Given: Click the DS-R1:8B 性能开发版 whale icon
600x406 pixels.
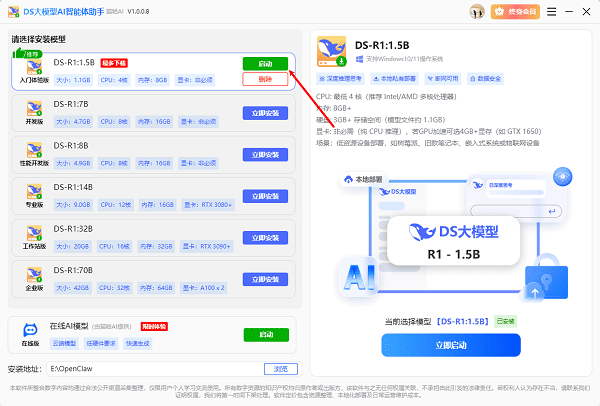Looking at the screenshot, I should (34, 150).
